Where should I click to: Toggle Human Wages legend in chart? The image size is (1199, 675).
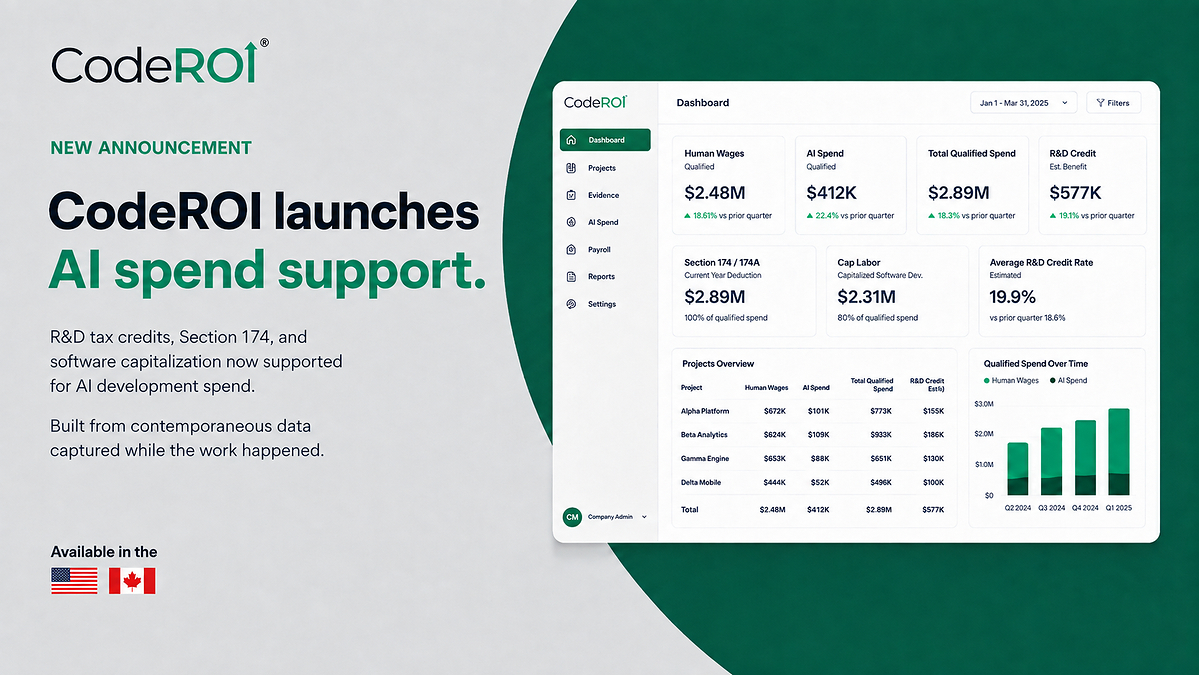(x=1011, y=380)
